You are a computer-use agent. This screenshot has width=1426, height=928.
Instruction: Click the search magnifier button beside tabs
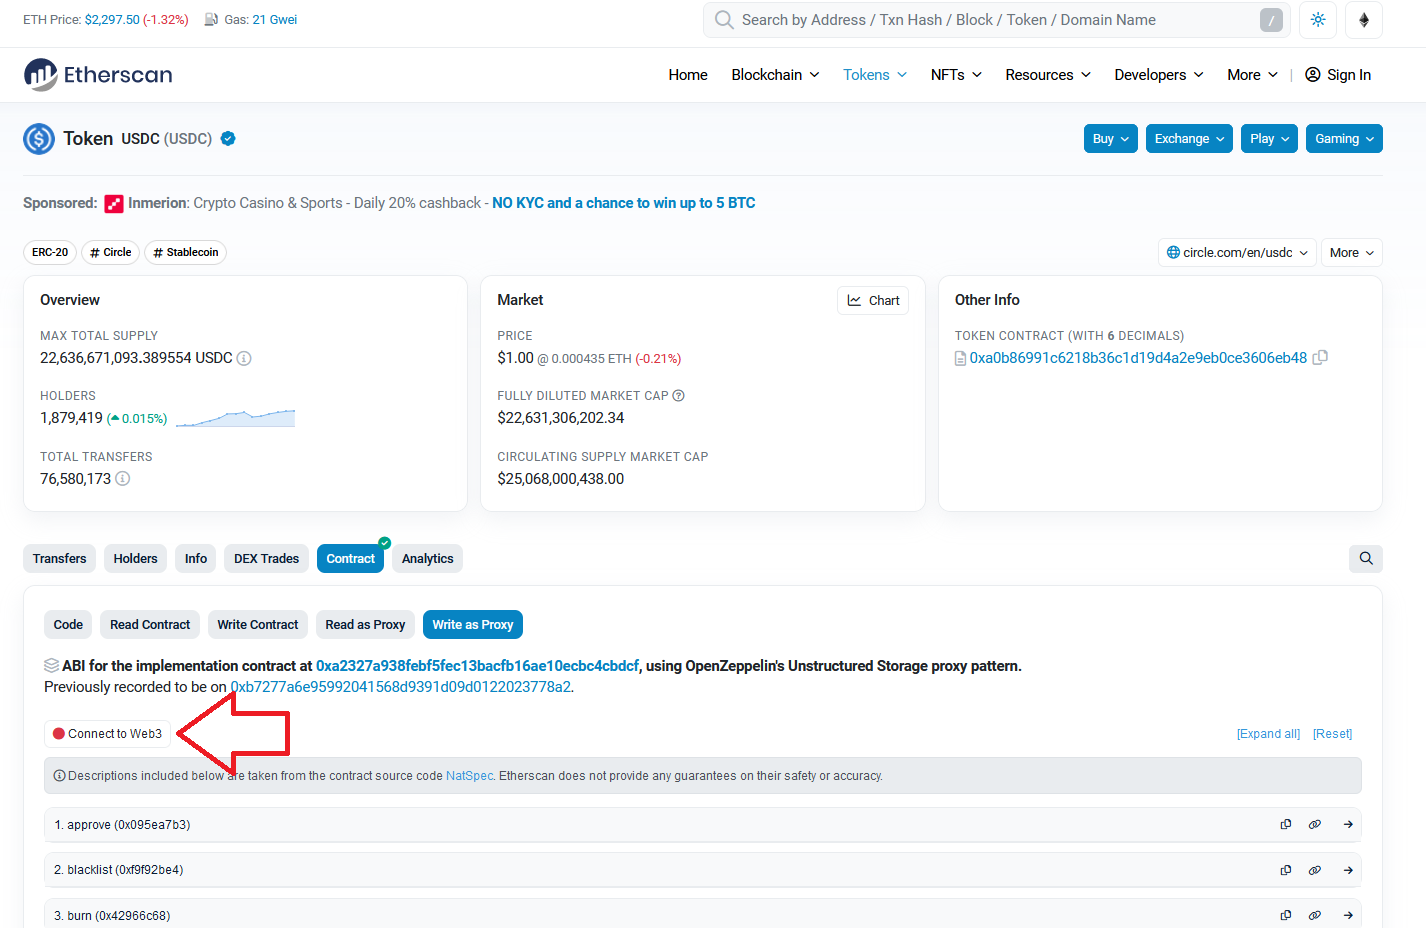(1365, 559)
